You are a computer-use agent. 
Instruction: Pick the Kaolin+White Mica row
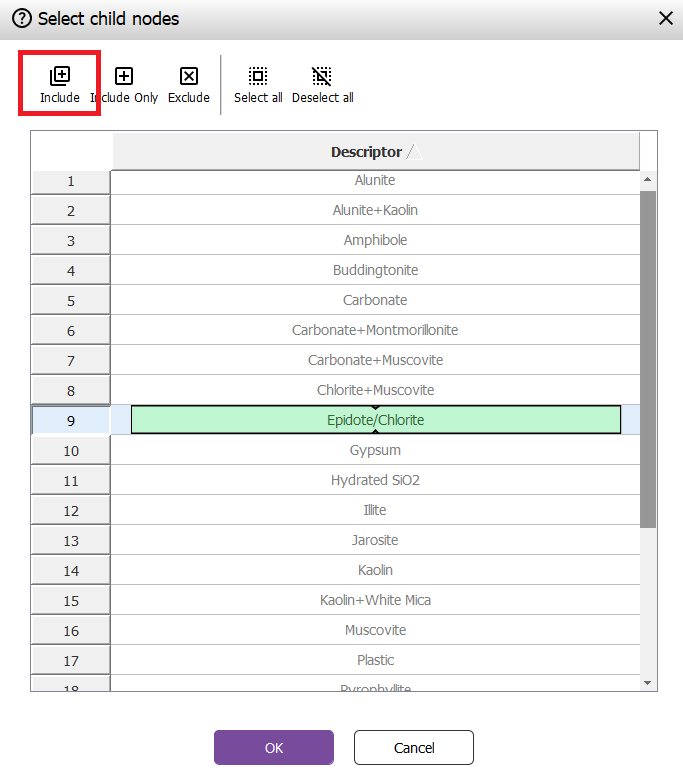[375, 601]
